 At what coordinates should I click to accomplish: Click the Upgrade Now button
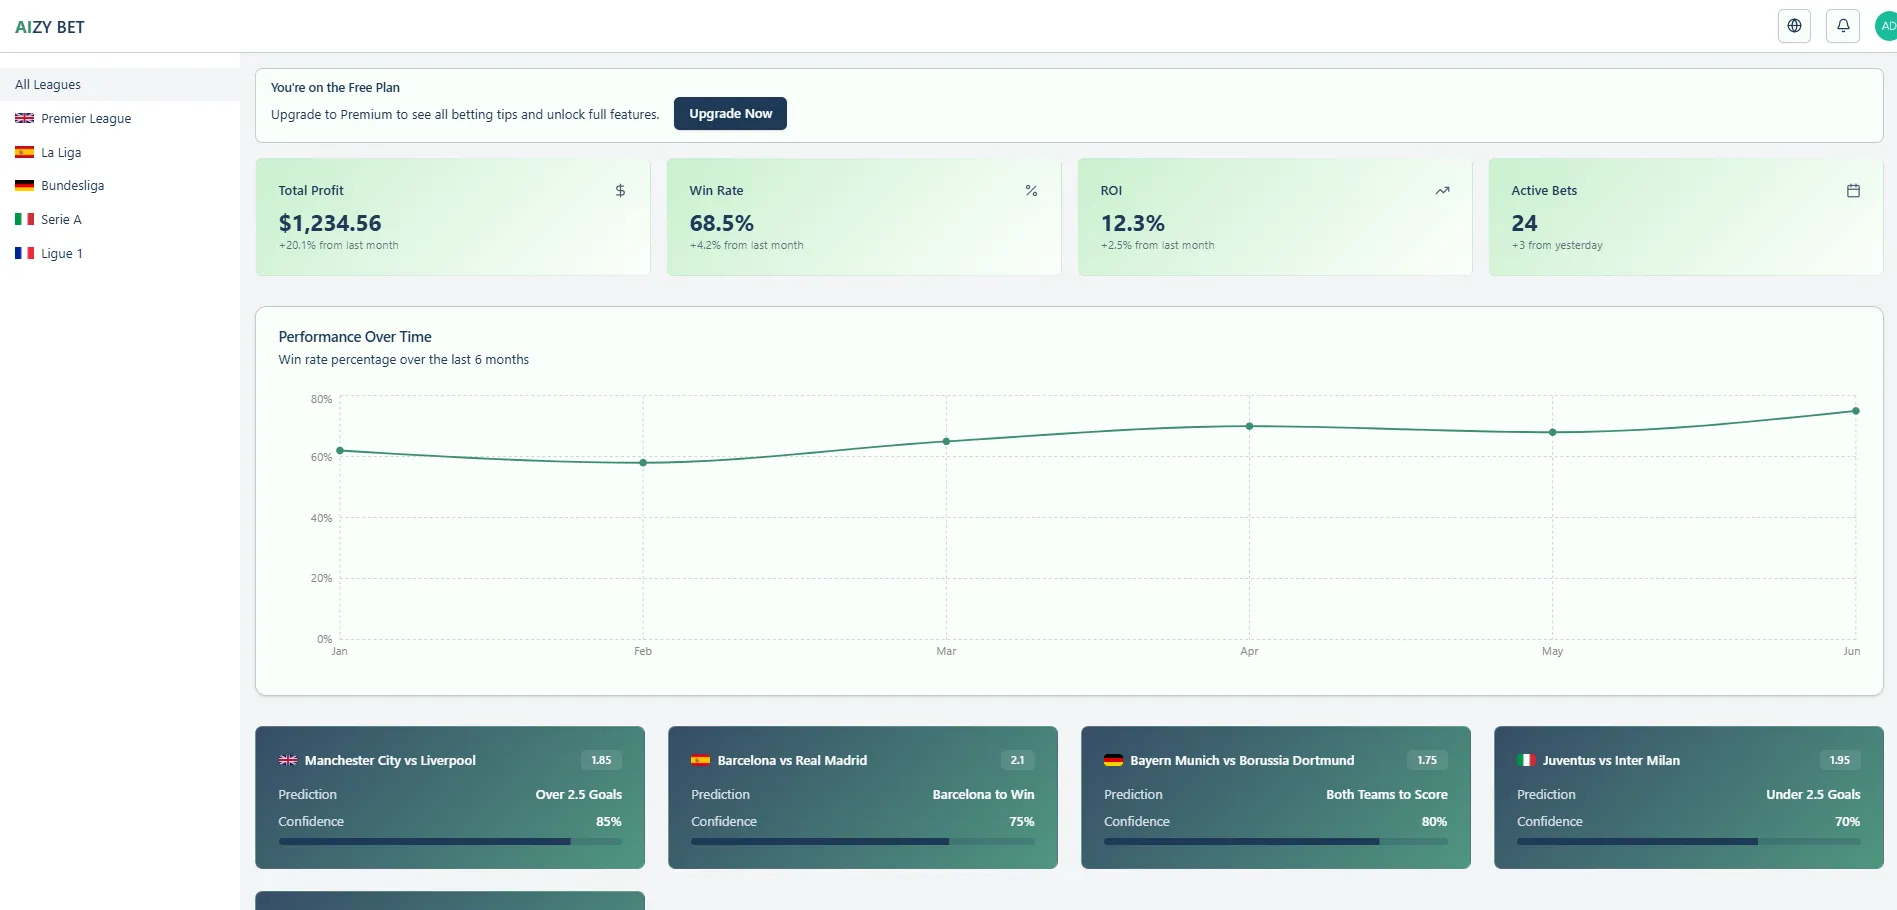tap(730, 113)
